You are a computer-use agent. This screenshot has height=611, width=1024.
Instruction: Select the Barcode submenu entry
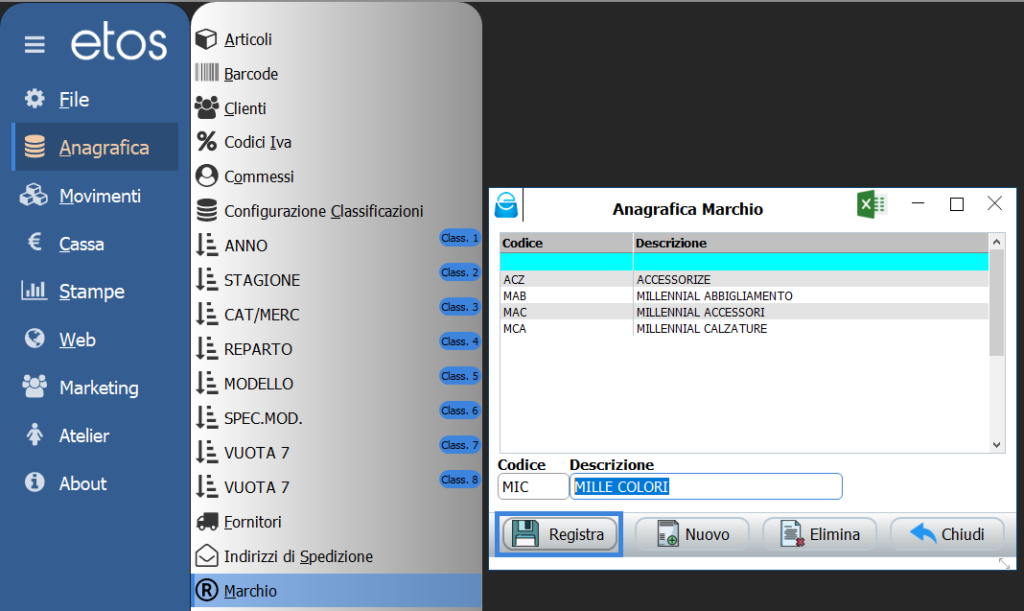251,74
